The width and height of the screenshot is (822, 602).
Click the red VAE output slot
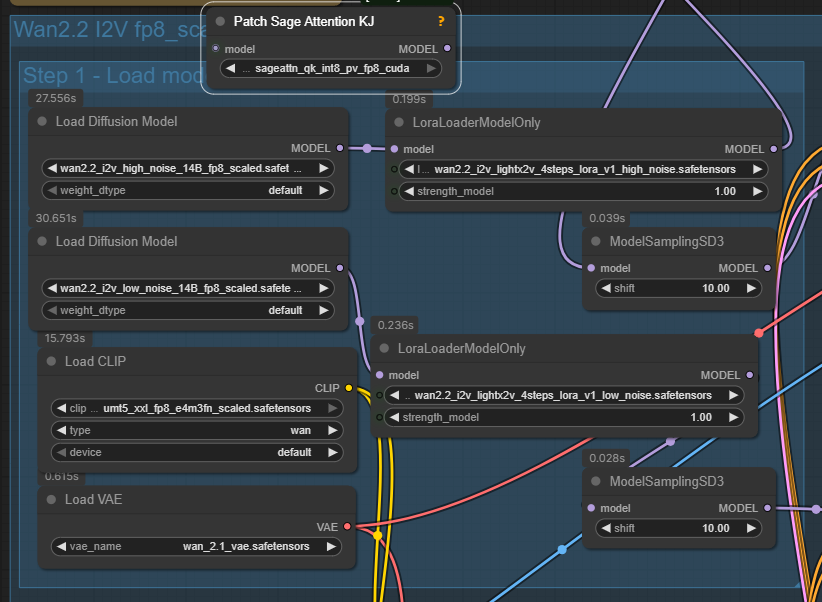tap(347, 526)
